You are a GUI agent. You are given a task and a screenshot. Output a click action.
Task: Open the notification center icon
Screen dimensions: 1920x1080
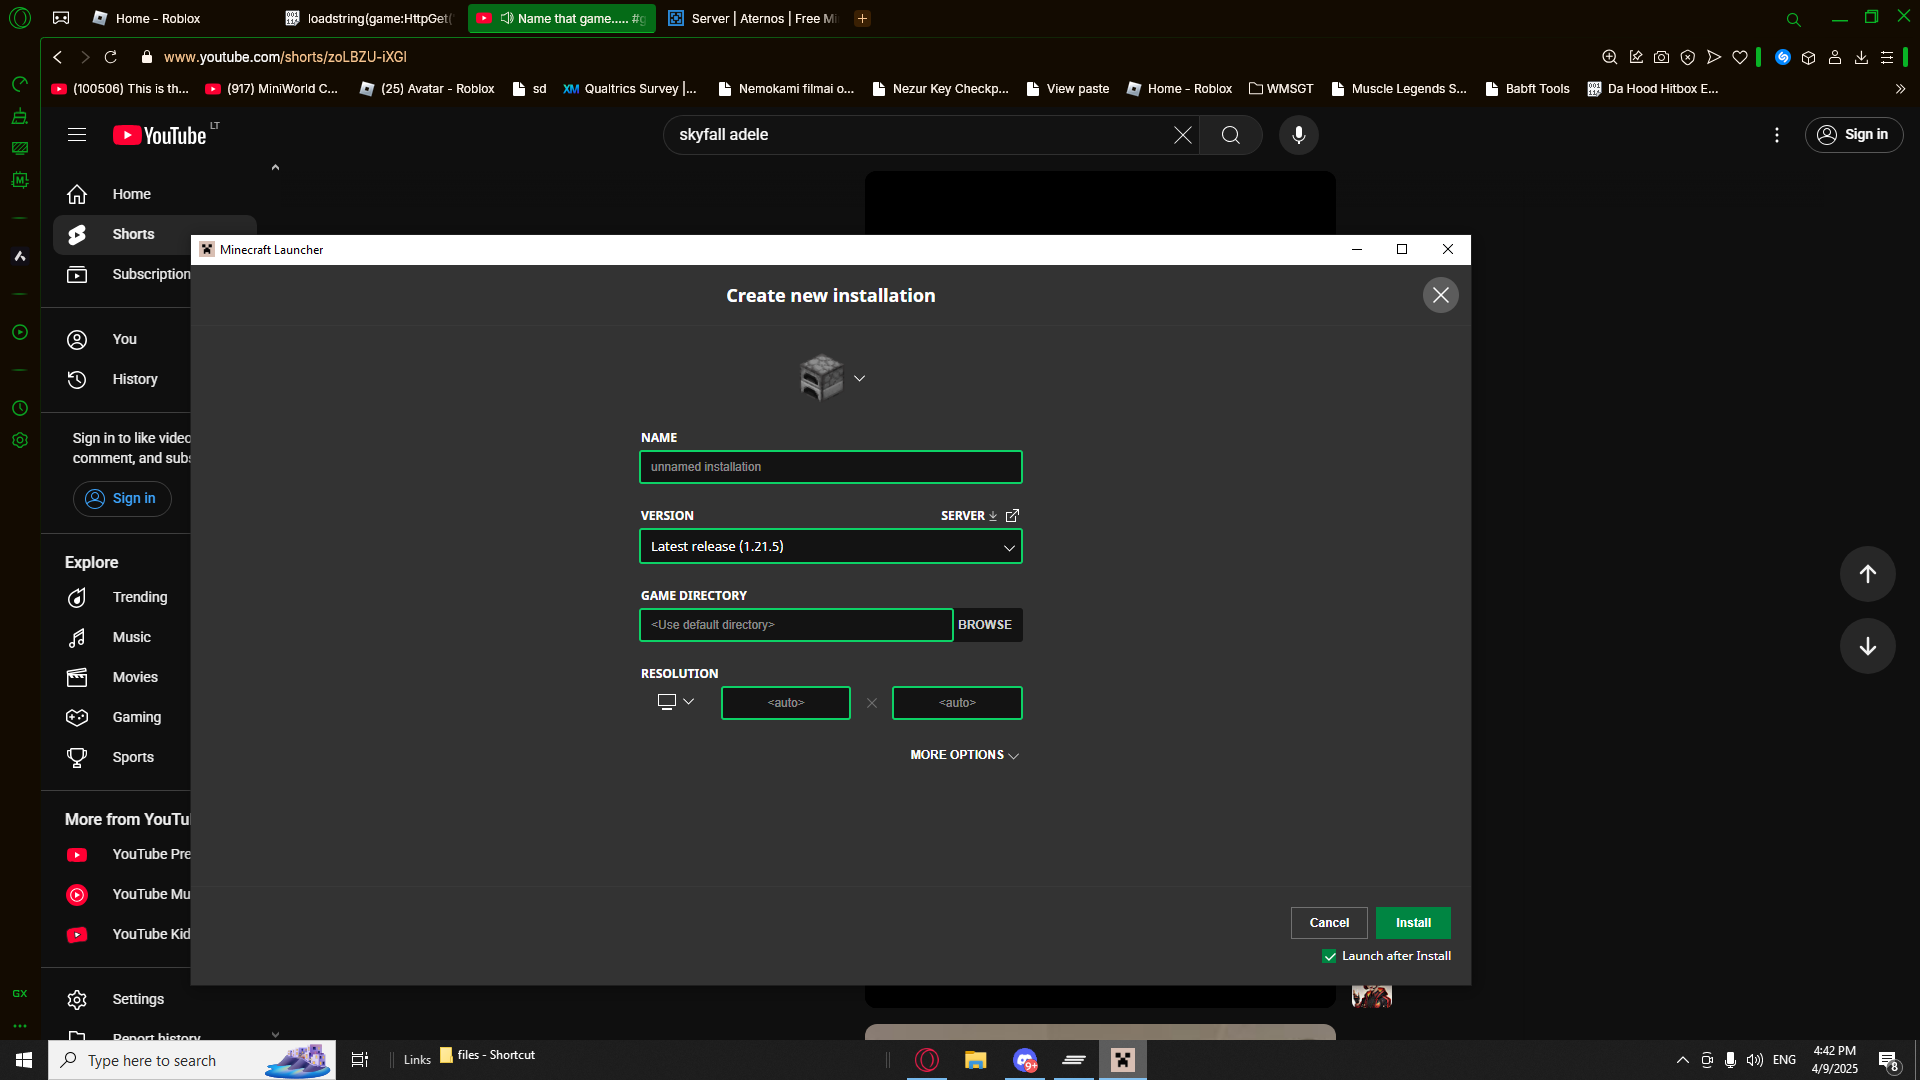(x=1888, y=1060)
